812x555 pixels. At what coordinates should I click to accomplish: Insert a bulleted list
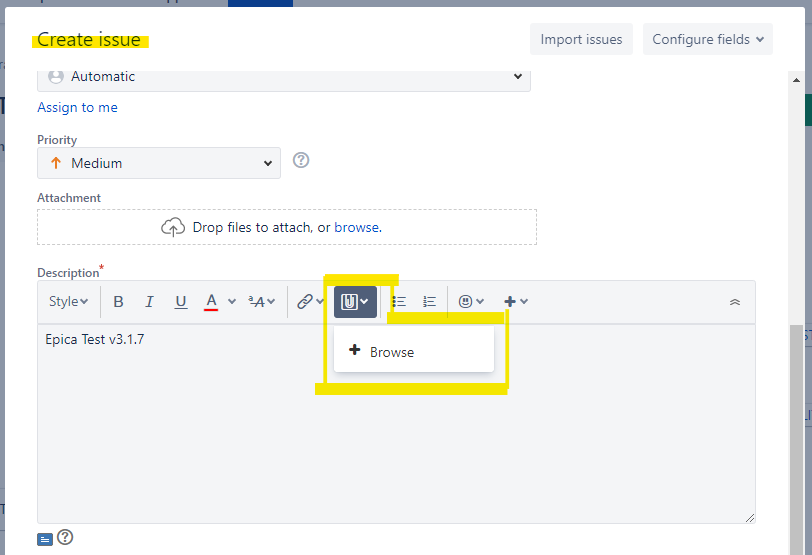click(399, 301)
